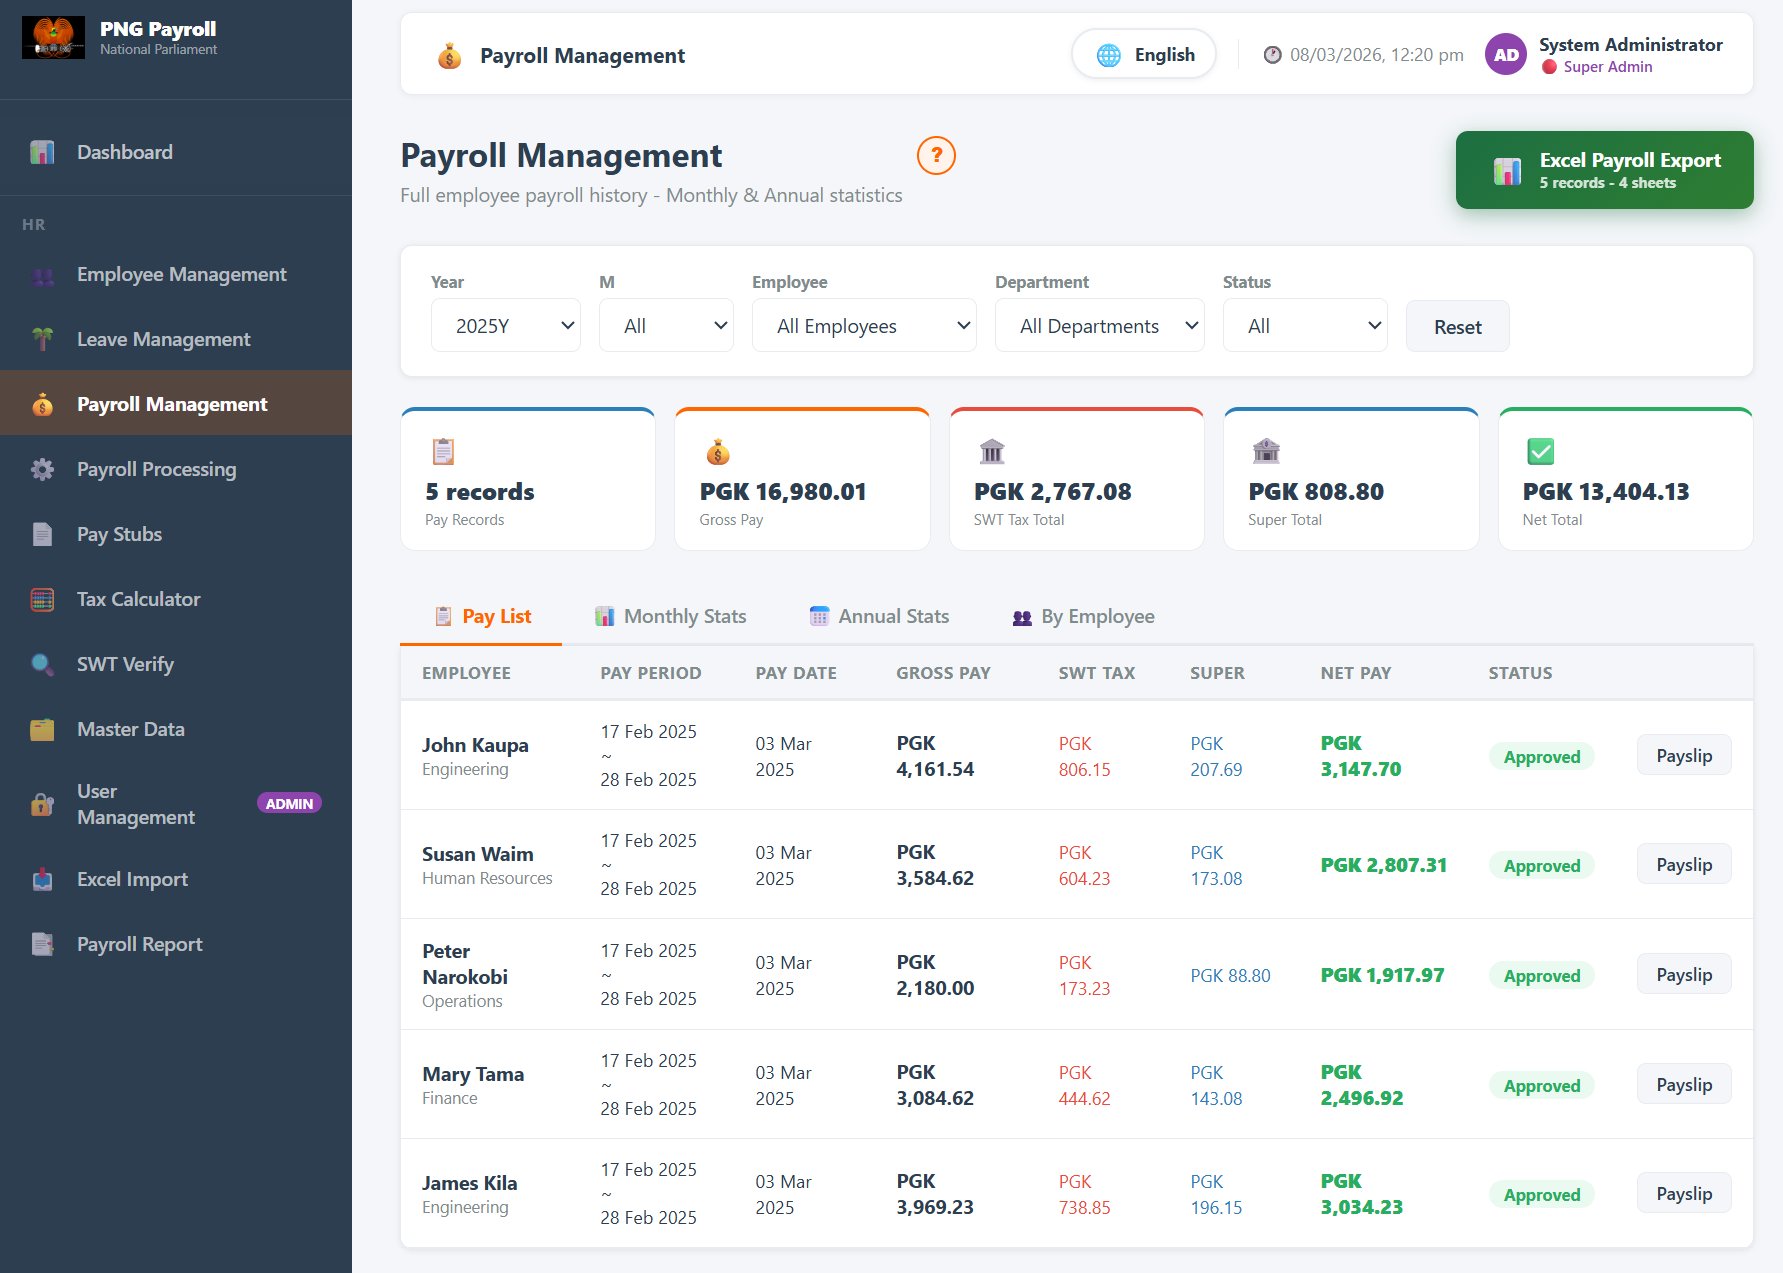Click Peter Narokobi's super PGK 88.80

pyautogui.click(x=1230, y=975)
